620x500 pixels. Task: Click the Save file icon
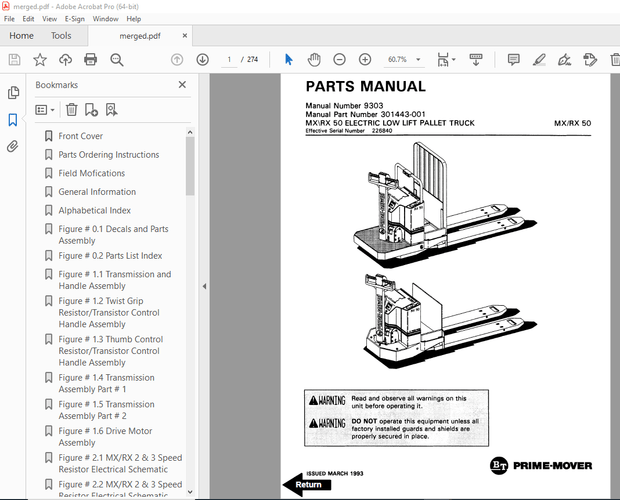tap(15, 60)
